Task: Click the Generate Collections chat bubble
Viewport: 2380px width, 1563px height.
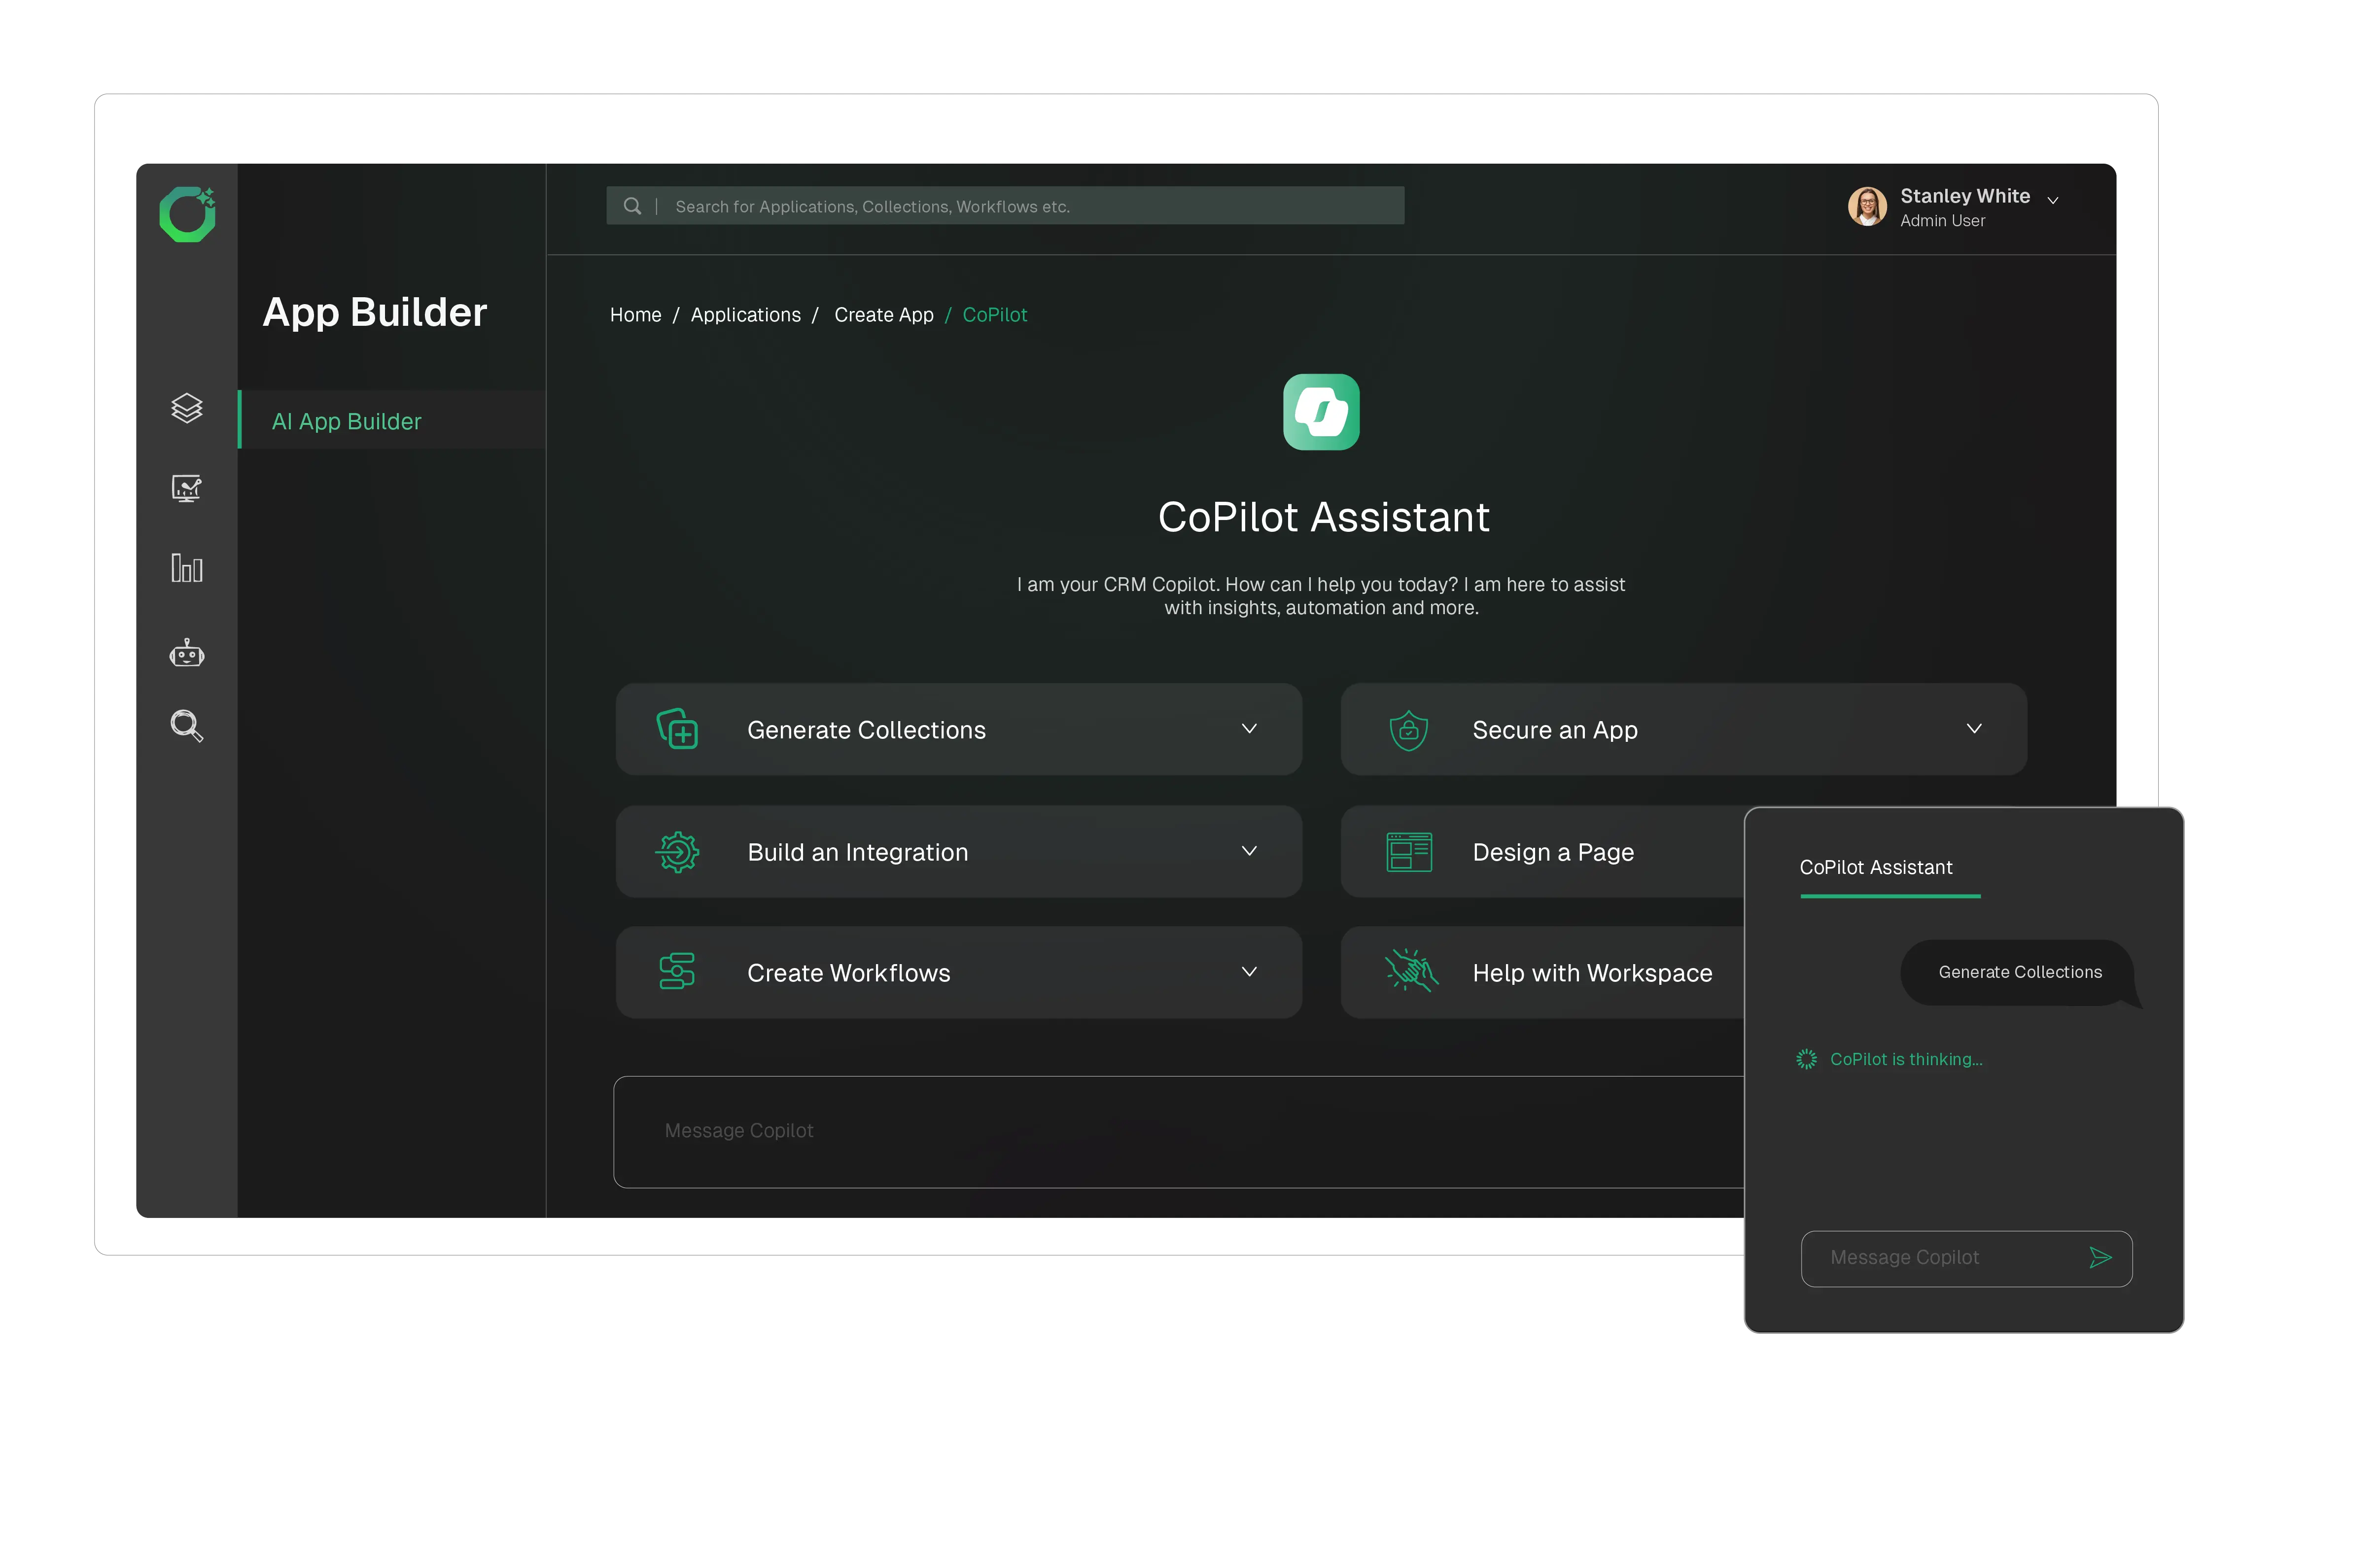Action: pyautogui.click(x=2020, y=972)
